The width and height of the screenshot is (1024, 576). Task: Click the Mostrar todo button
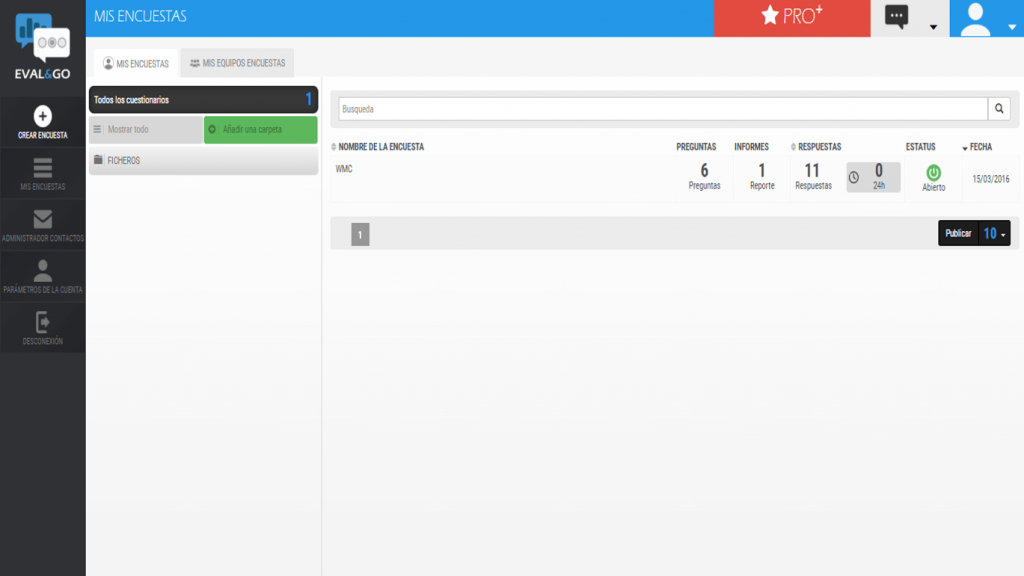[x=145, y=130]
